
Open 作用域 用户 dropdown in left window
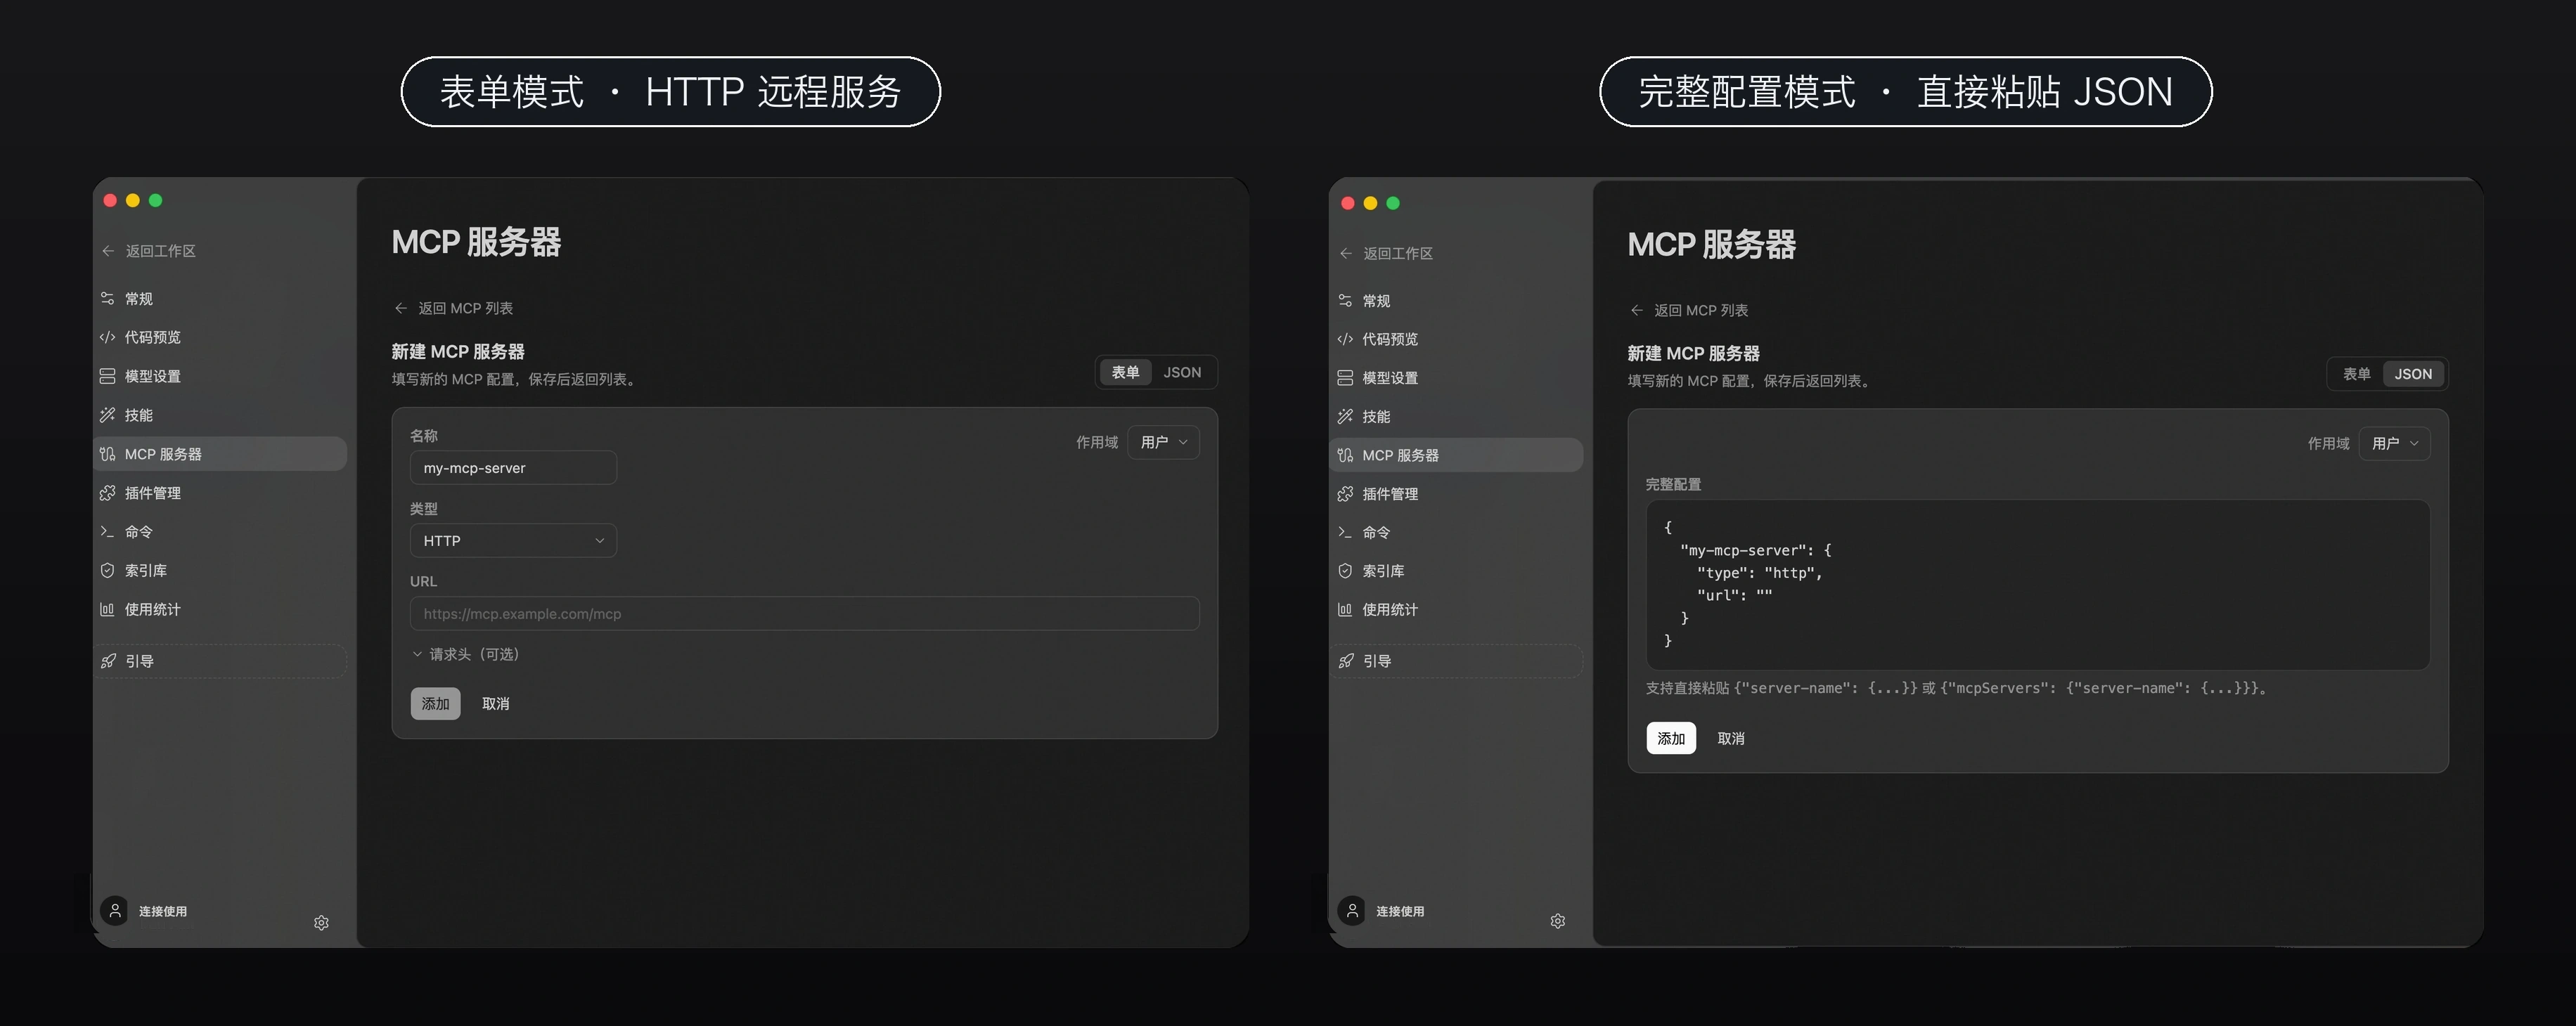tap(1163, 442)
